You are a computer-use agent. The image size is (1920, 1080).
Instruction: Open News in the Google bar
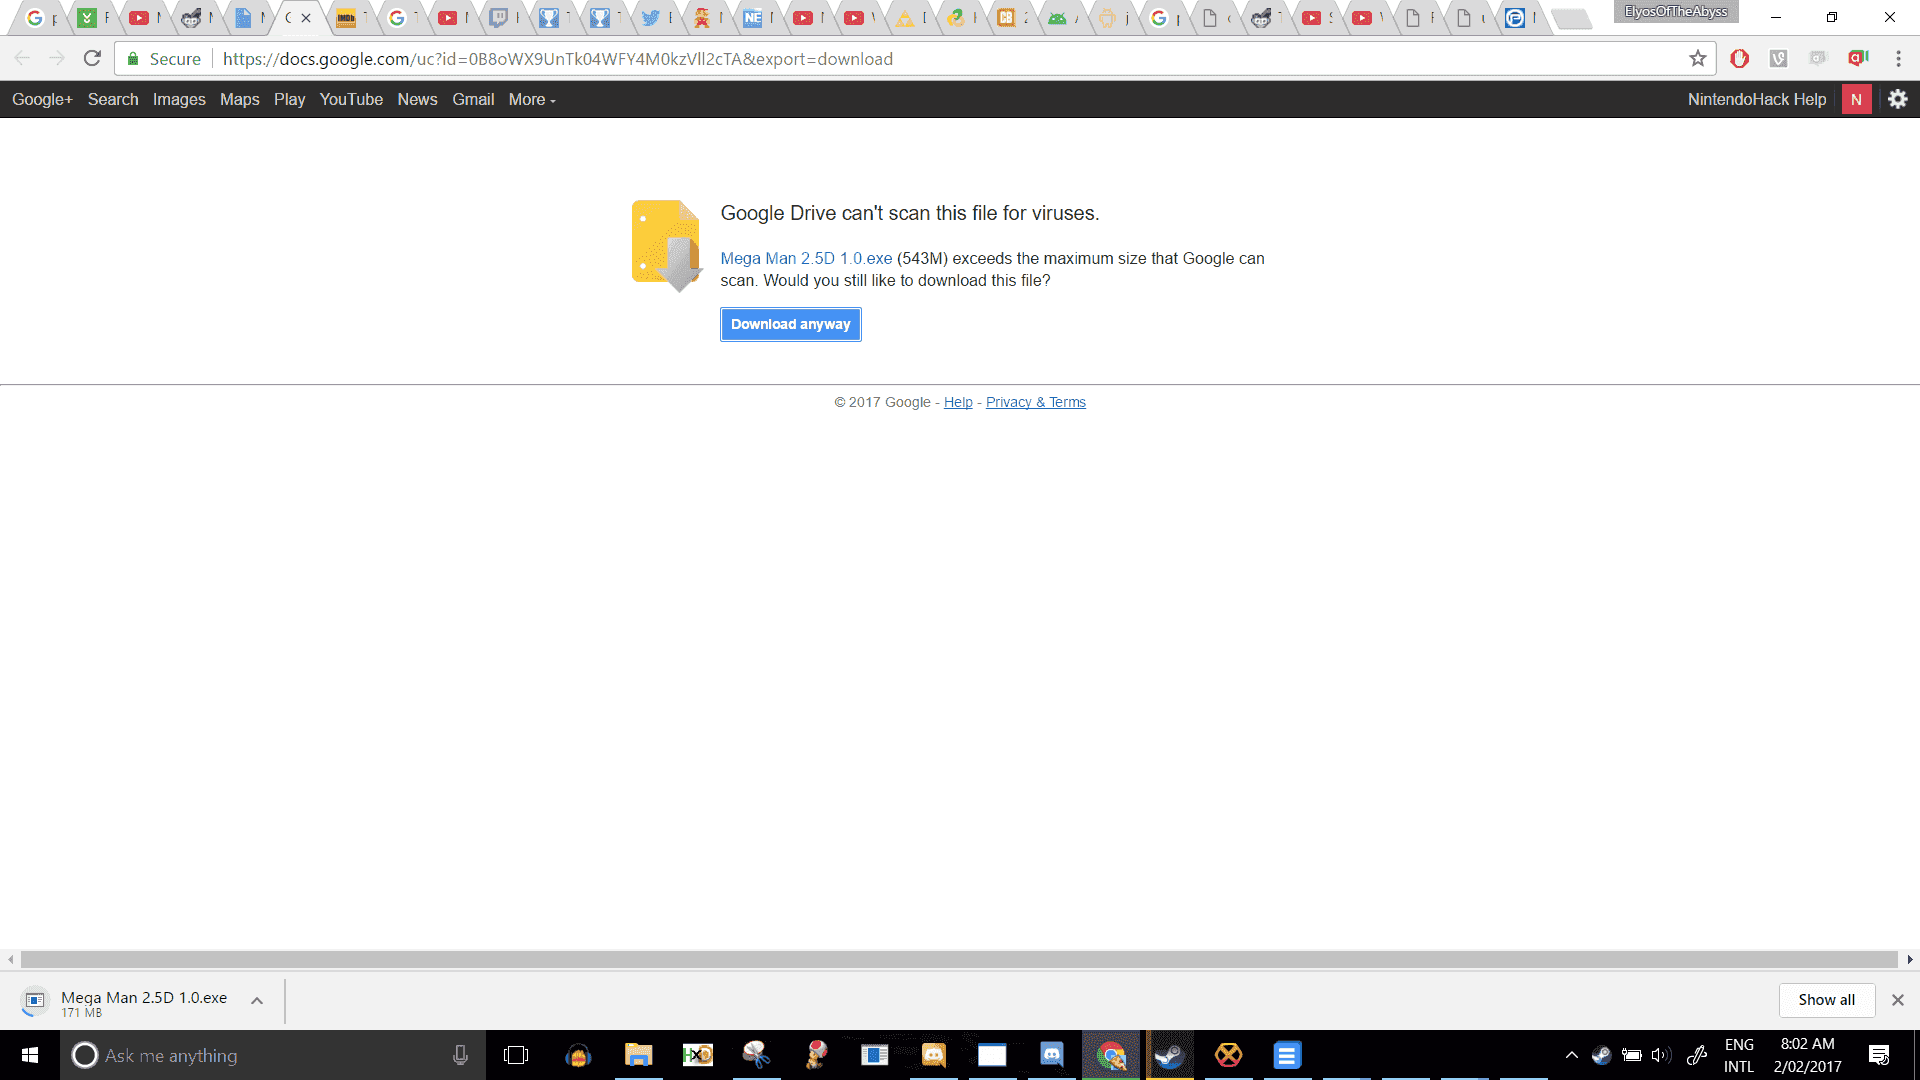(x=417, y=99)
